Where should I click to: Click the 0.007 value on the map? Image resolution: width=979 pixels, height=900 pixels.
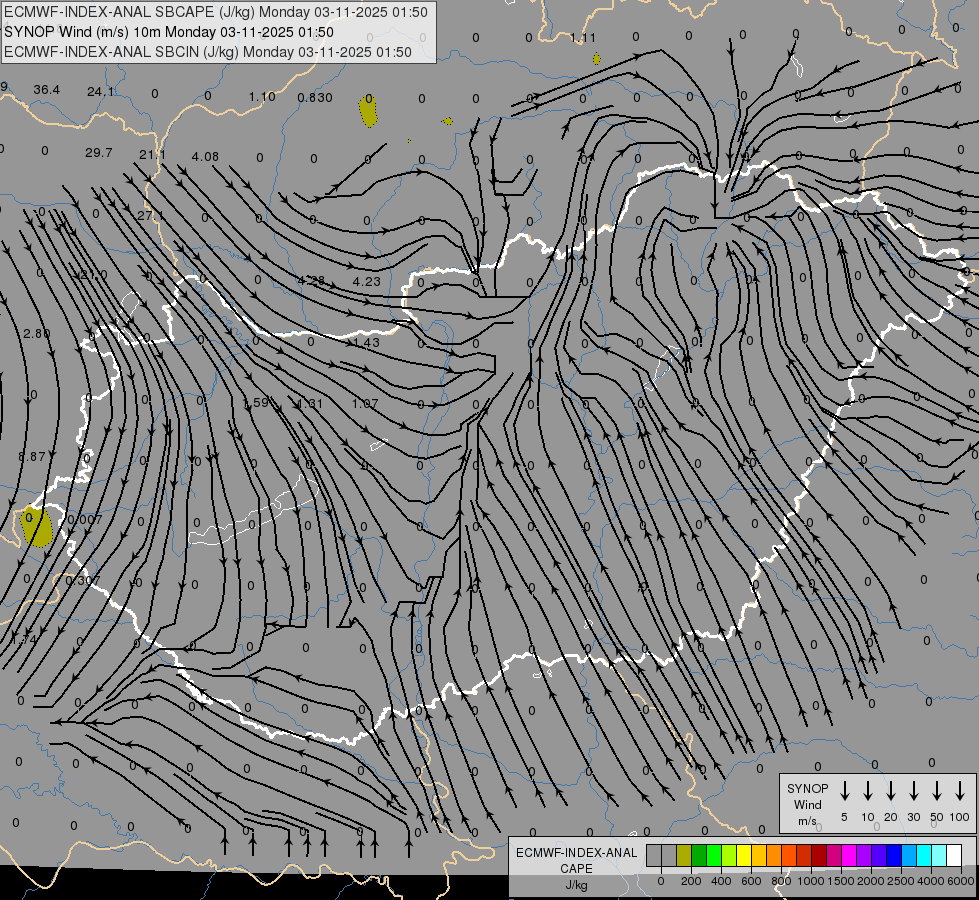(85, 519)
